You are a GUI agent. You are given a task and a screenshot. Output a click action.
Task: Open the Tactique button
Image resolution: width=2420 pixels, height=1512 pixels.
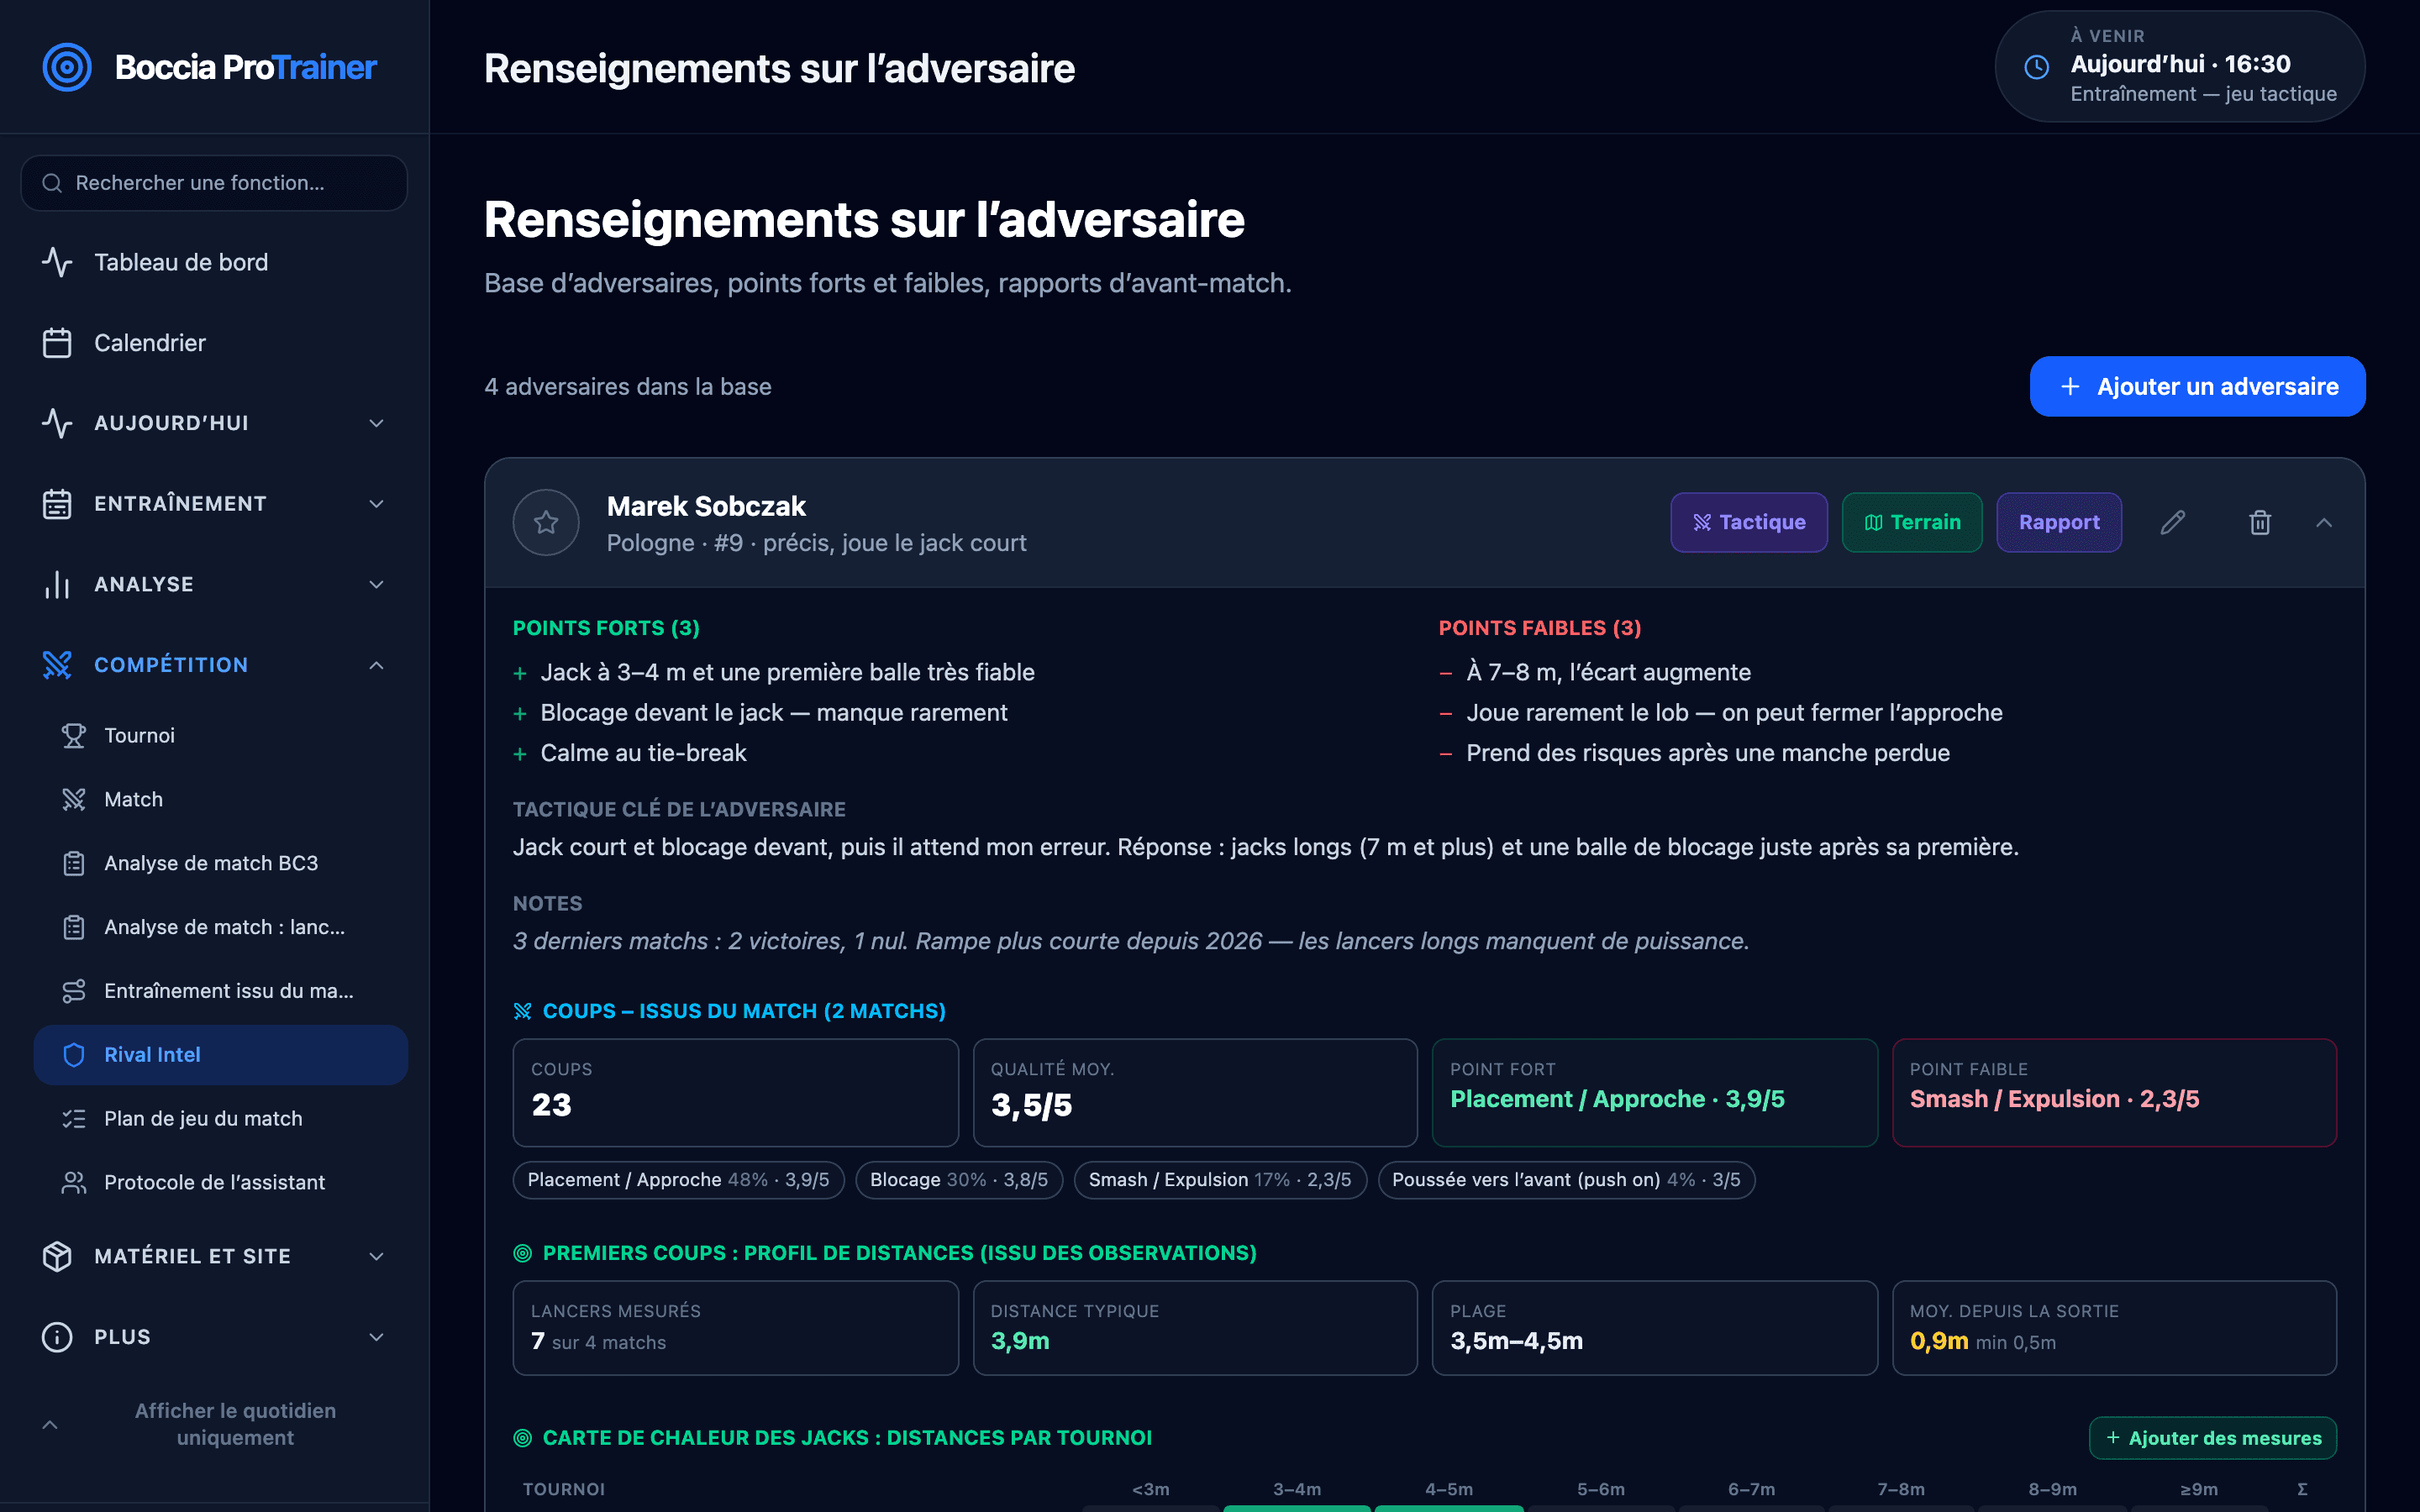coord(1749,522)
